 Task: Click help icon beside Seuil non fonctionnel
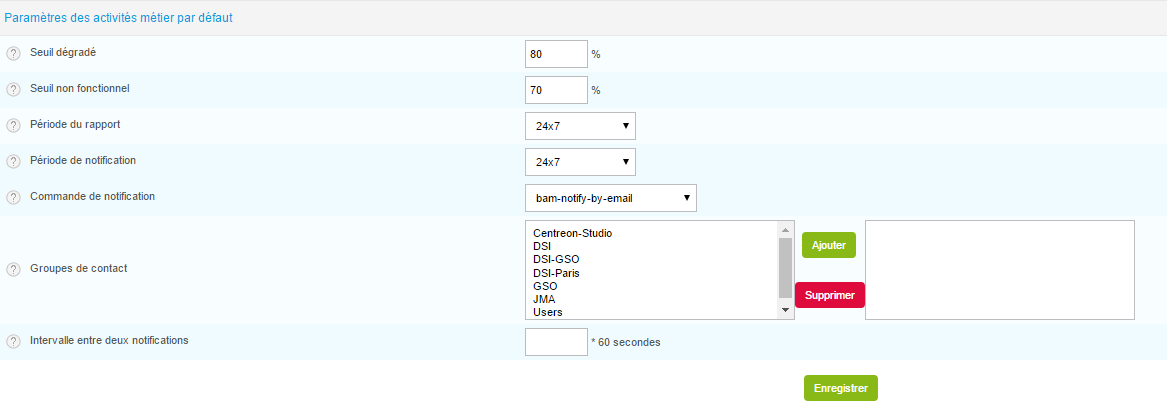tap(13, 90)
